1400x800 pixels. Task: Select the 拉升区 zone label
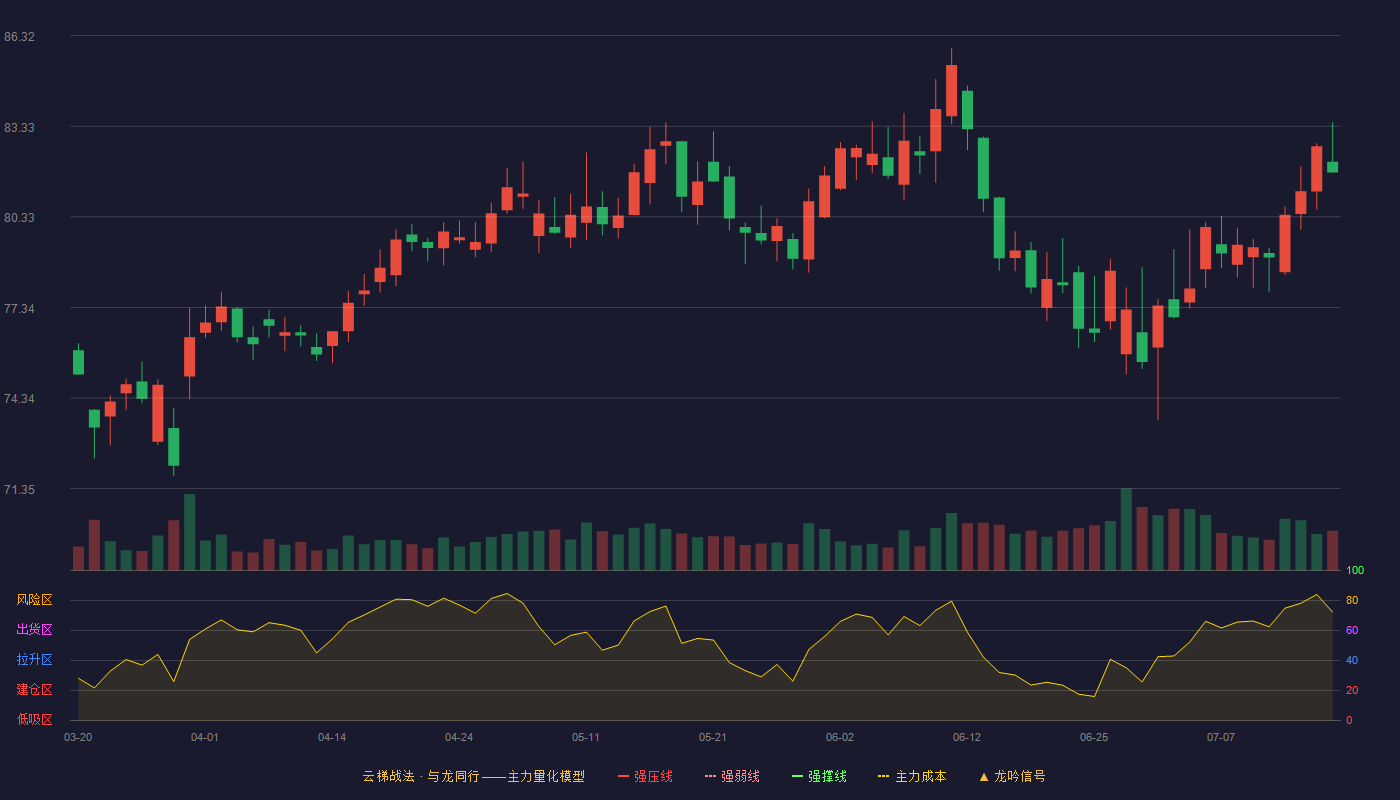click(x=35, y=660)
